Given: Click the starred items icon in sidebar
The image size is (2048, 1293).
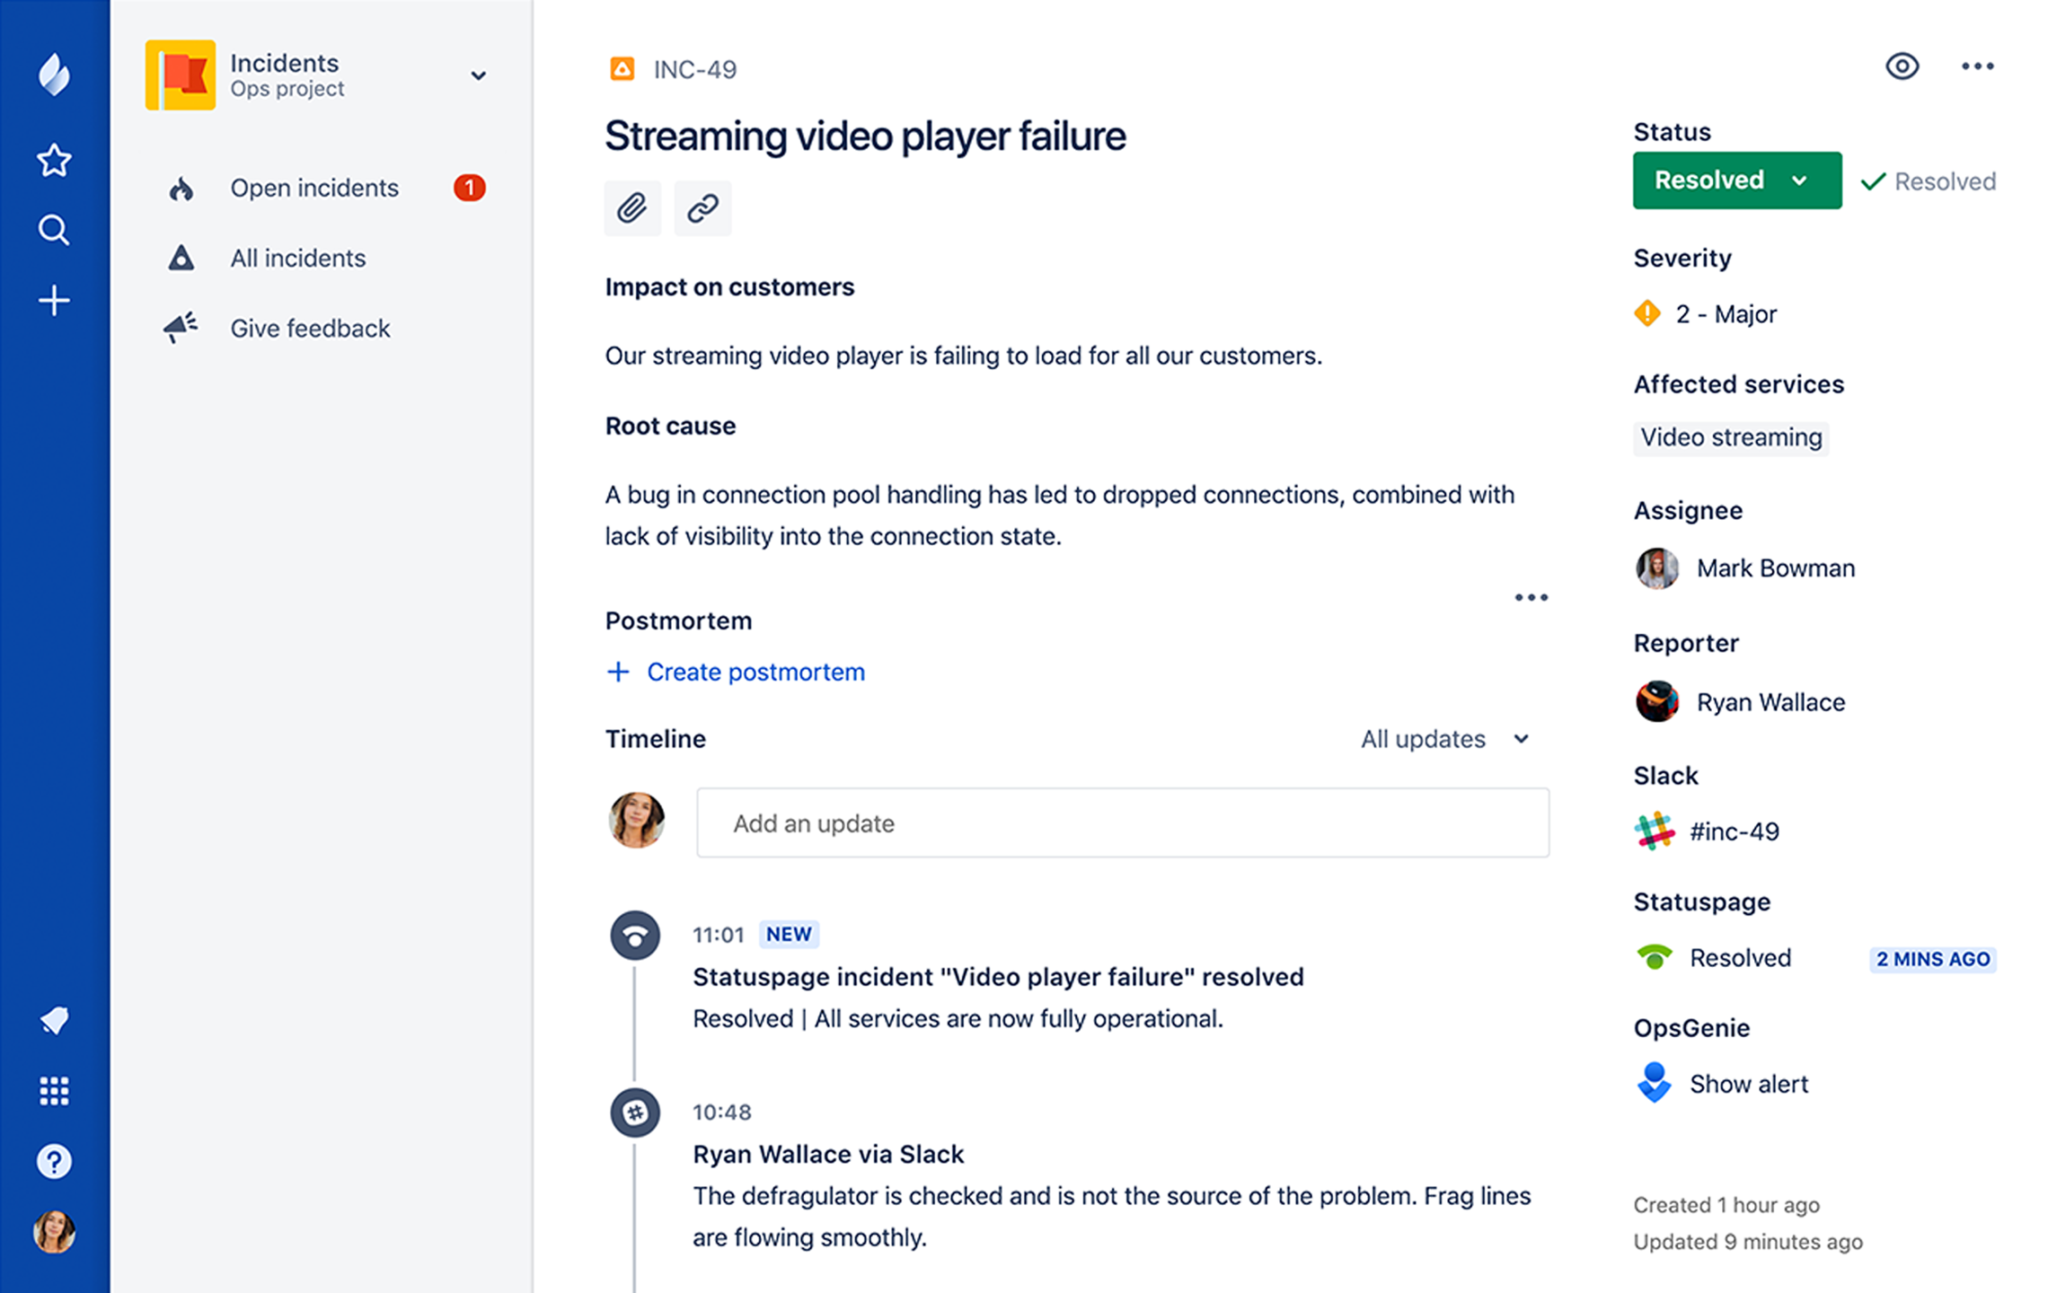Looking at the screenshot, I should (x=54, y=160).
